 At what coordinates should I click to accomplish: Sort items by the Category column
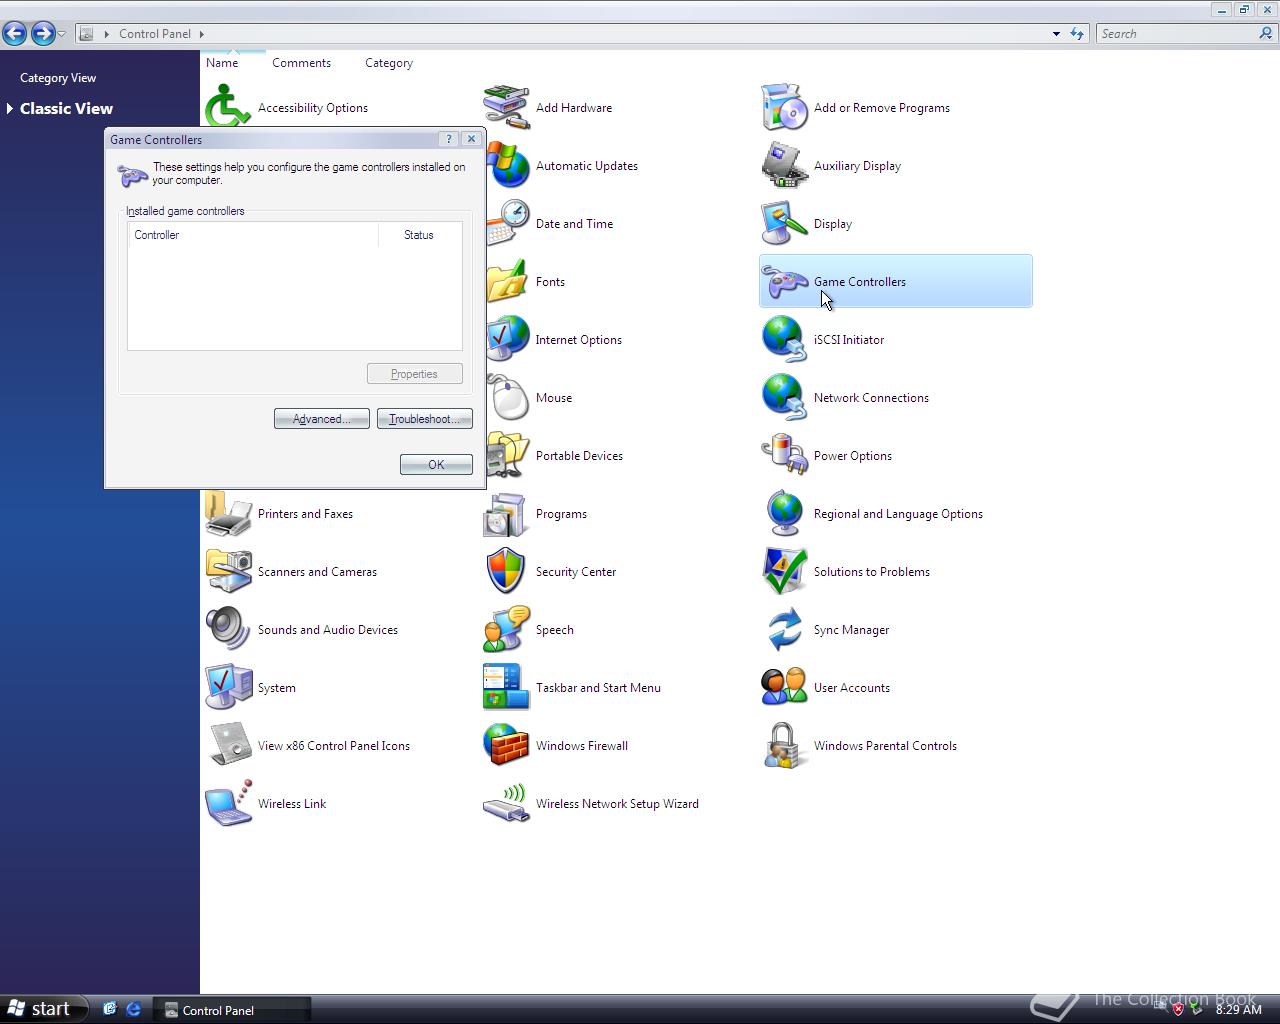pos(389,62)
